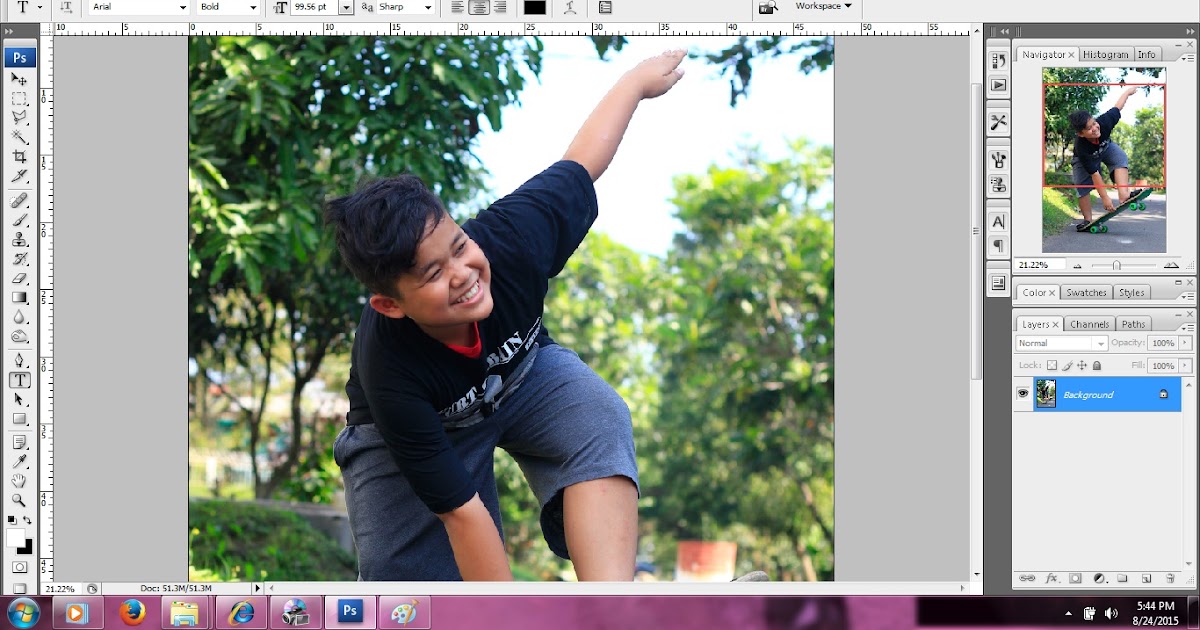Toggle Lock image pixels
Screen dimensions: 1200x630
click(x=1067, y=366)
